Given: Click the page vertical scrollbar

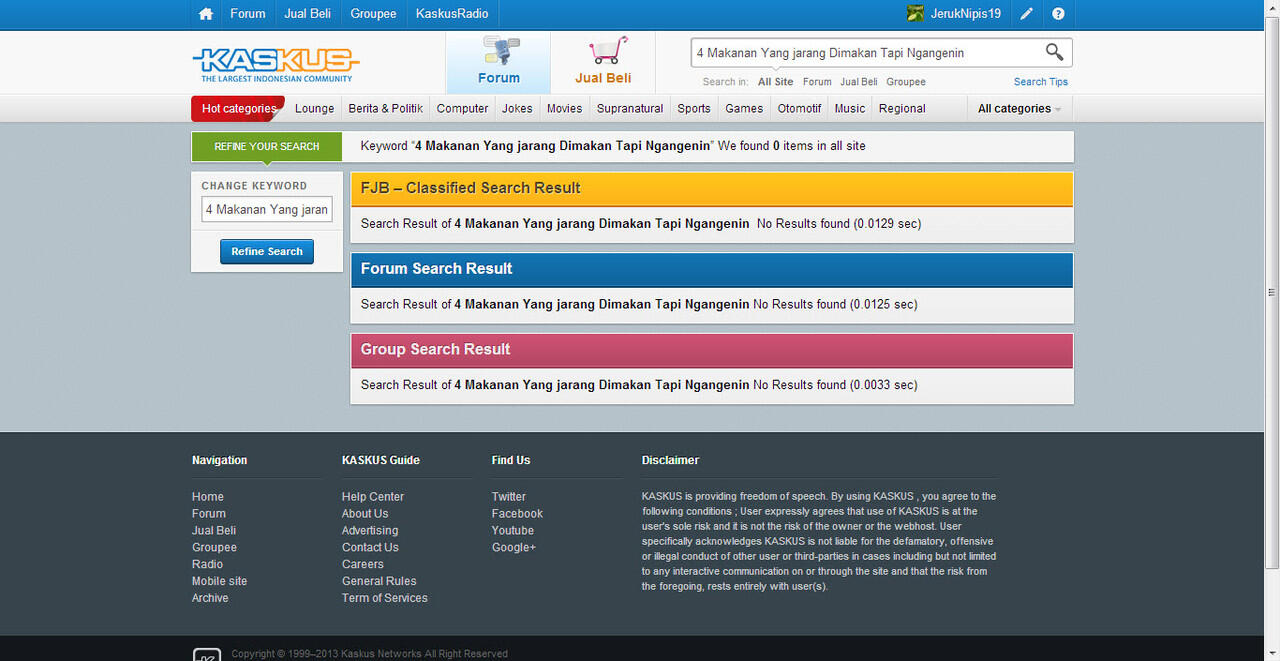Looking at the screenshot, I should 1271,300.
